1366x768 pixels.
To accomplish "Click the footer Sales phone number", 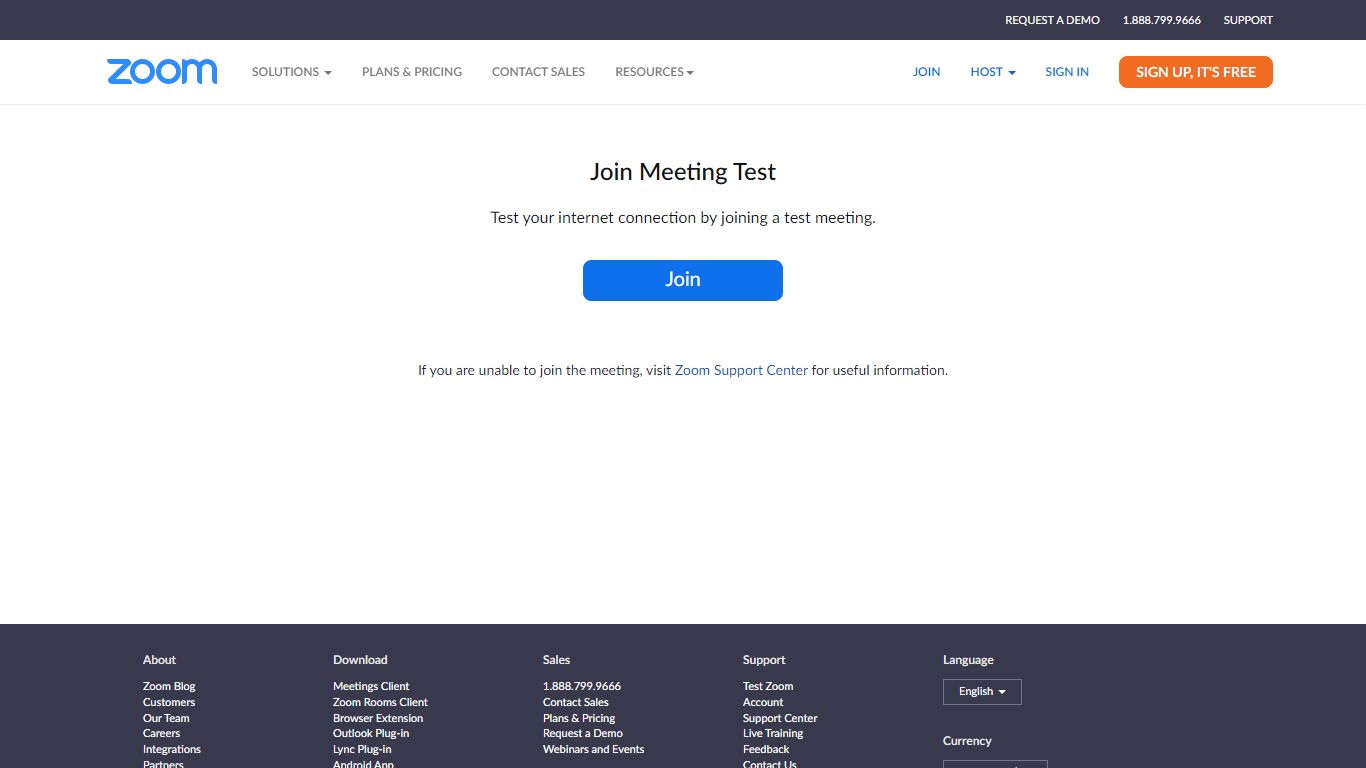I will coord(582,686).
